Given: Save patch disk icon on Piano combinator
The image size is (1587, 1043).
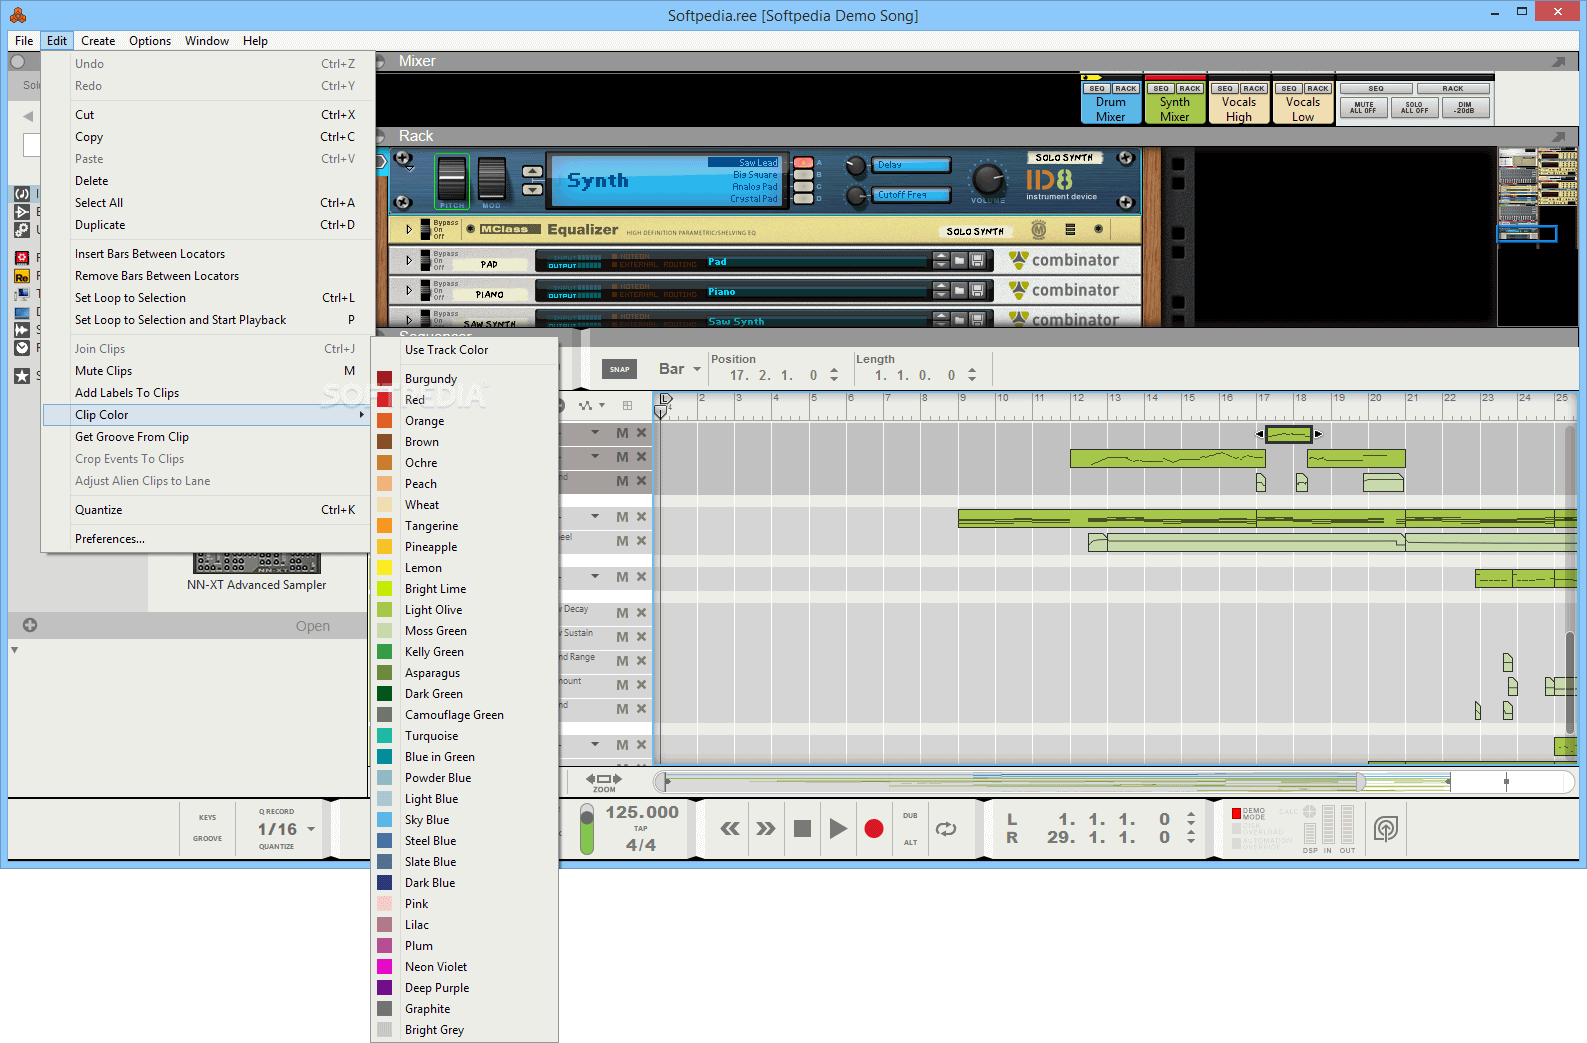Looking at the screenshot, I should [977, 290].
